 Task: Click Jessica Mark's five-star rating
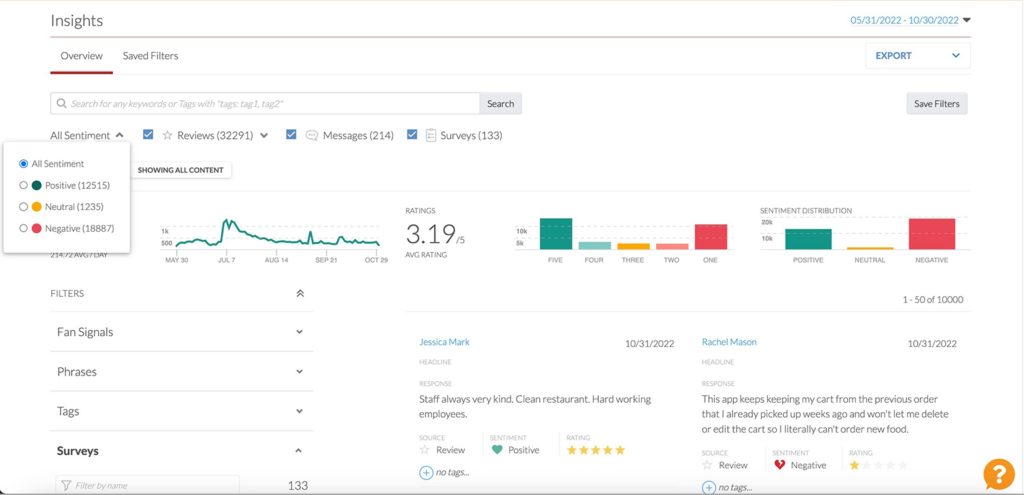[x=596, y=450]
